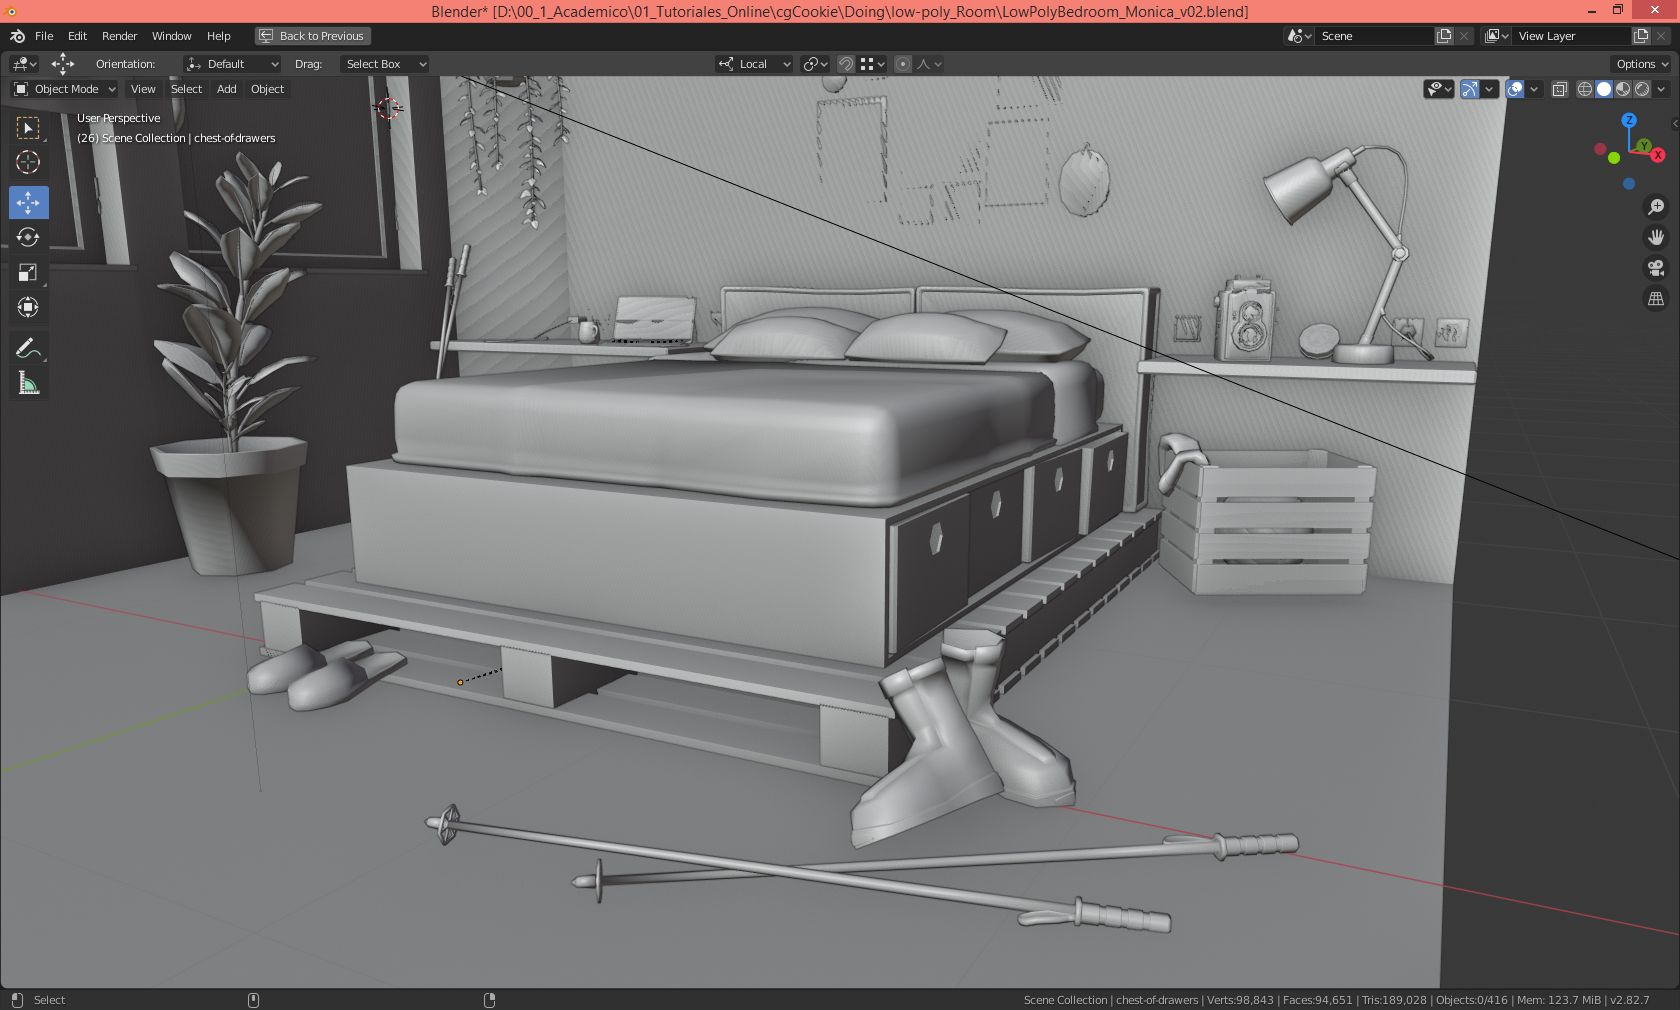The height and width of the screenshot is (1010, 1680).
Task: Open the File menu
Action: [44, 36]
